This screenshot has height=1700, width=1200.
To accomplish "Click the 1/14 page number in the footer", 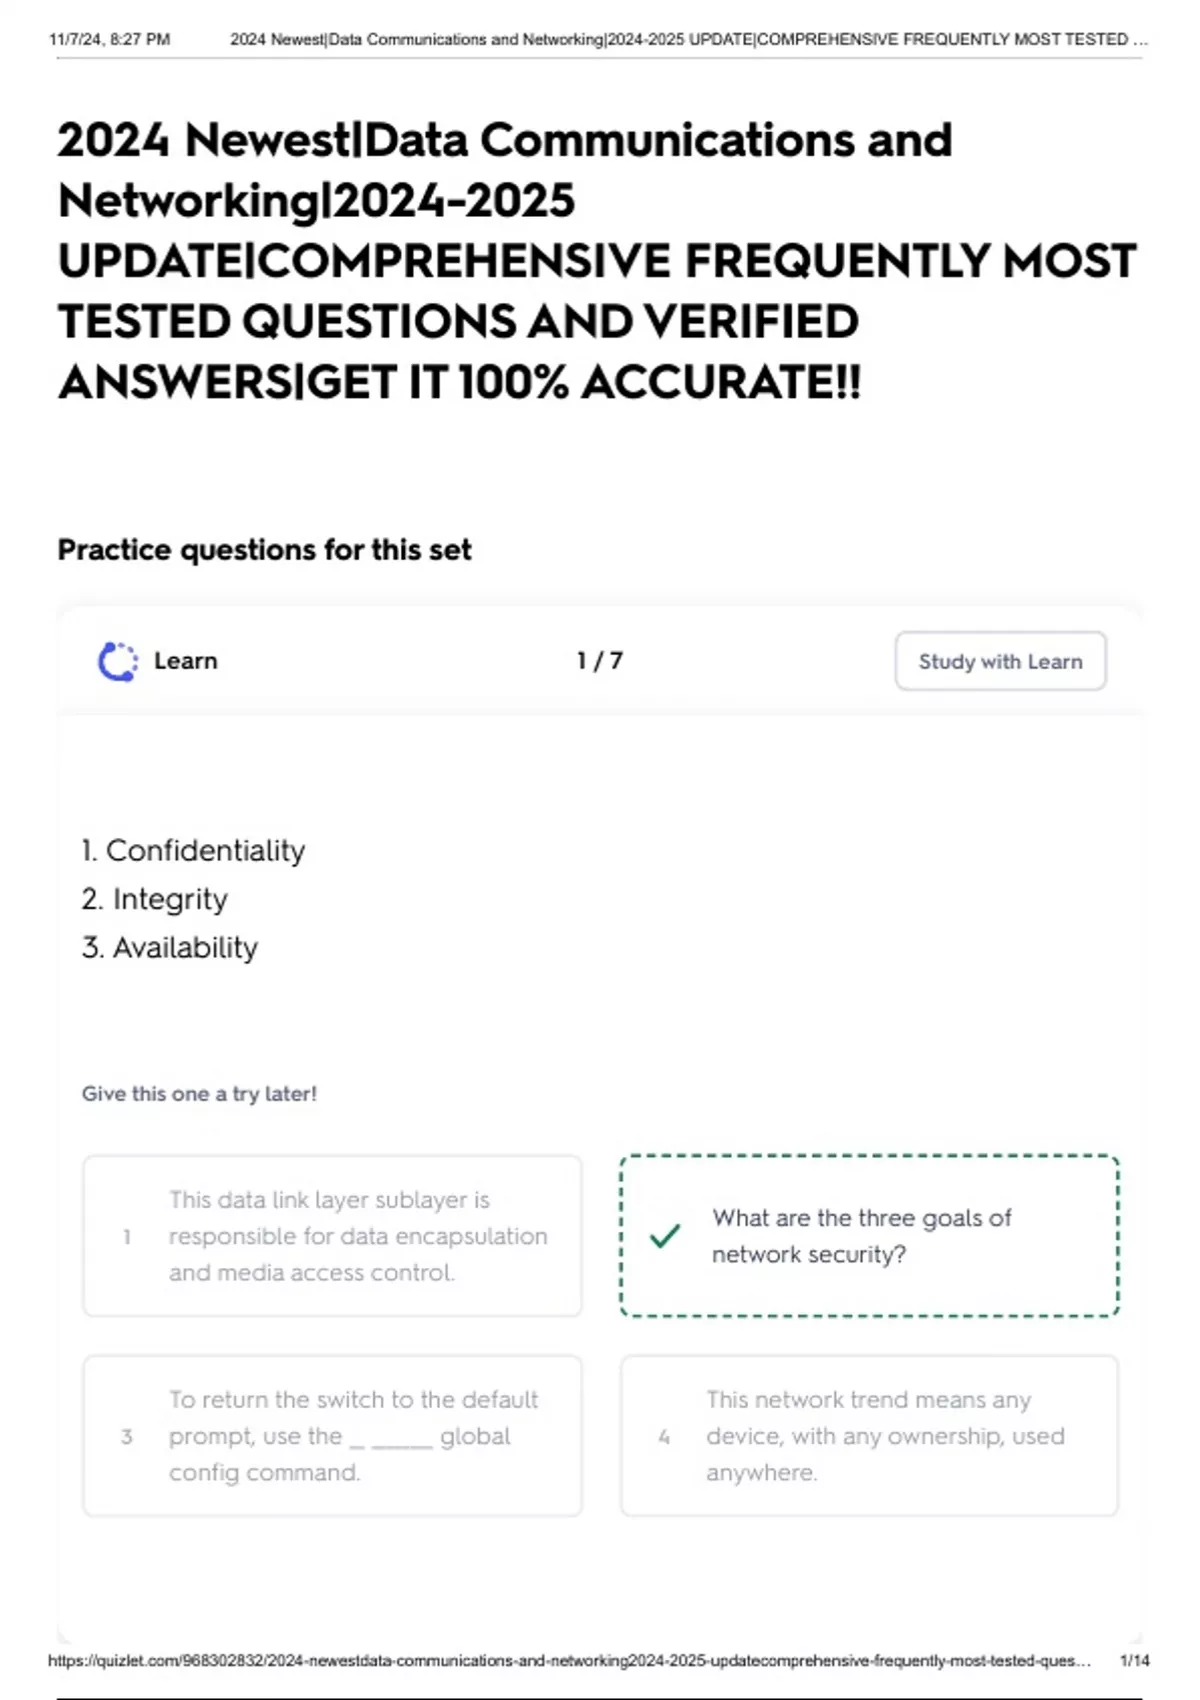I will click(x=1134, y=1661).
